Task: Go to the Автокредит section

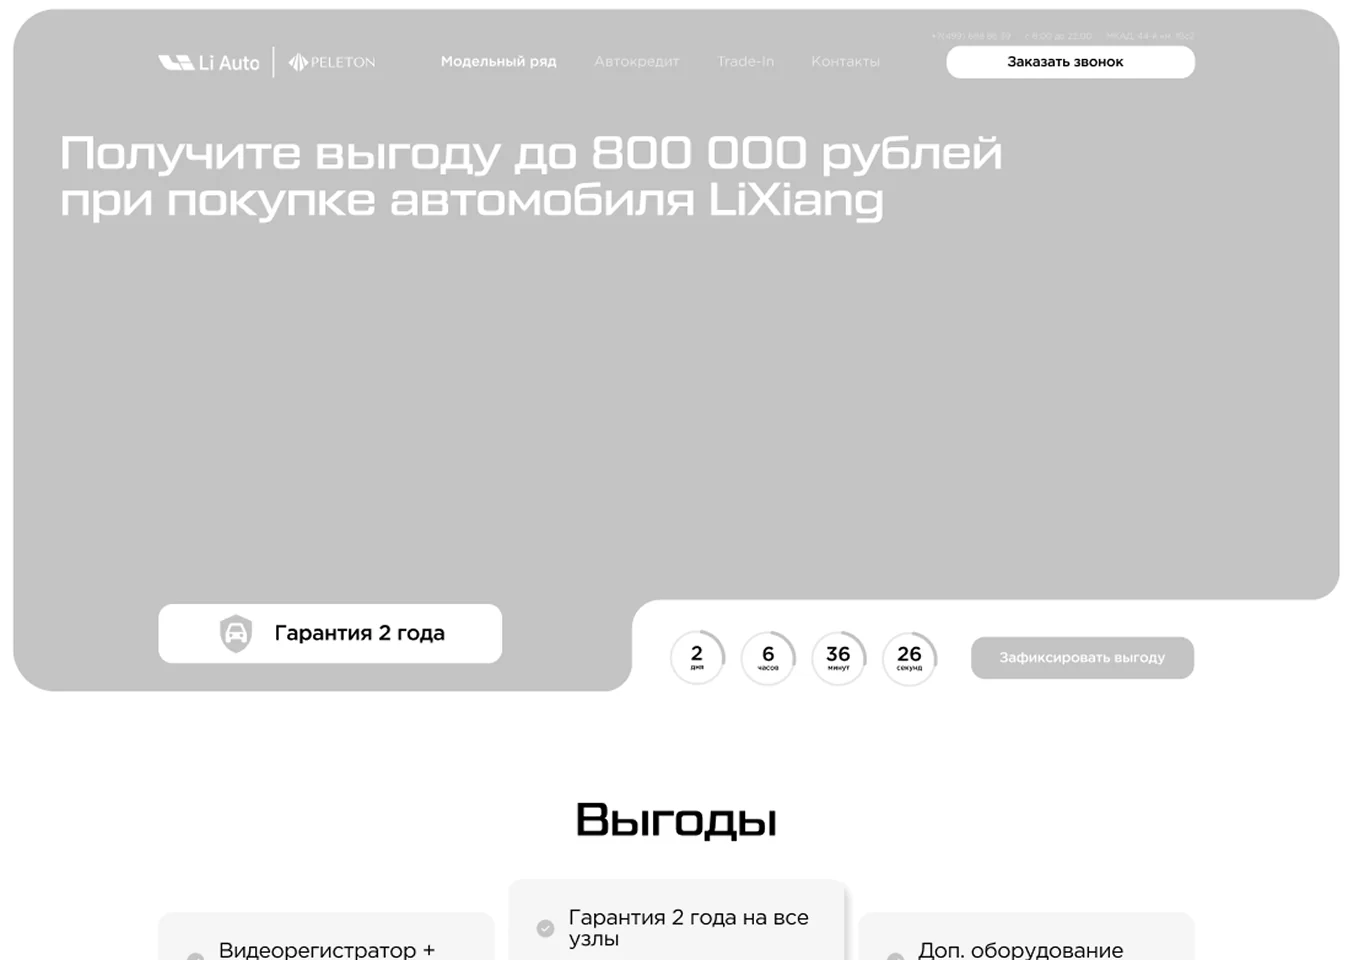Action: click(636, 61)
